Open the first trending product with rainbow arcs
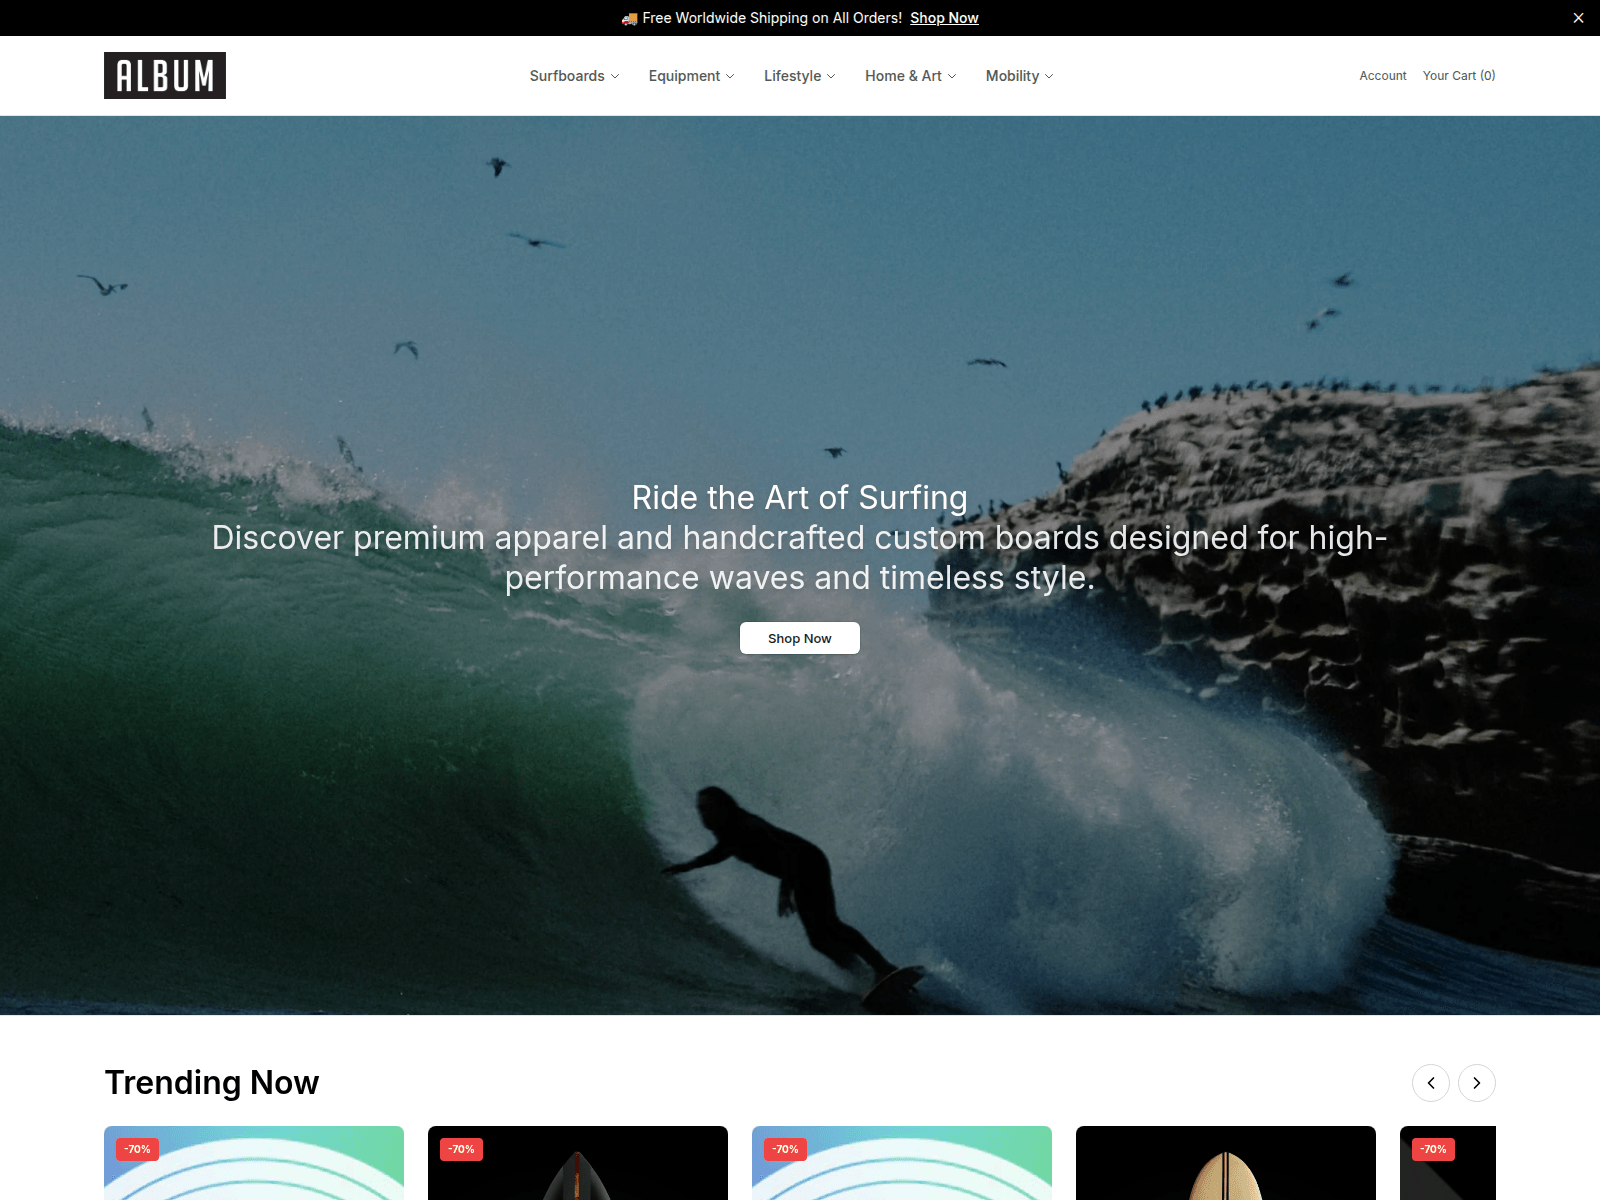The width and height of the screenshot is (1600, 1200). (x=254, y=1163)
